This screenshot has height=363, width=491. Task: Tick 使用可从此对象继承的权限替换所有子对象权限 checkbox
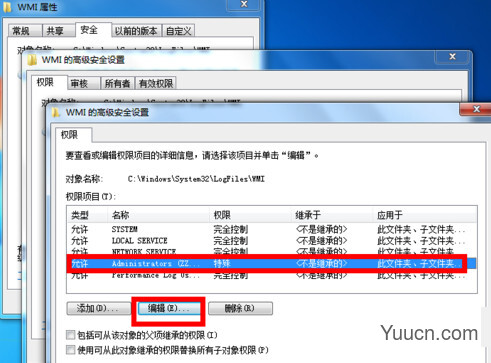tap(70, 350)
